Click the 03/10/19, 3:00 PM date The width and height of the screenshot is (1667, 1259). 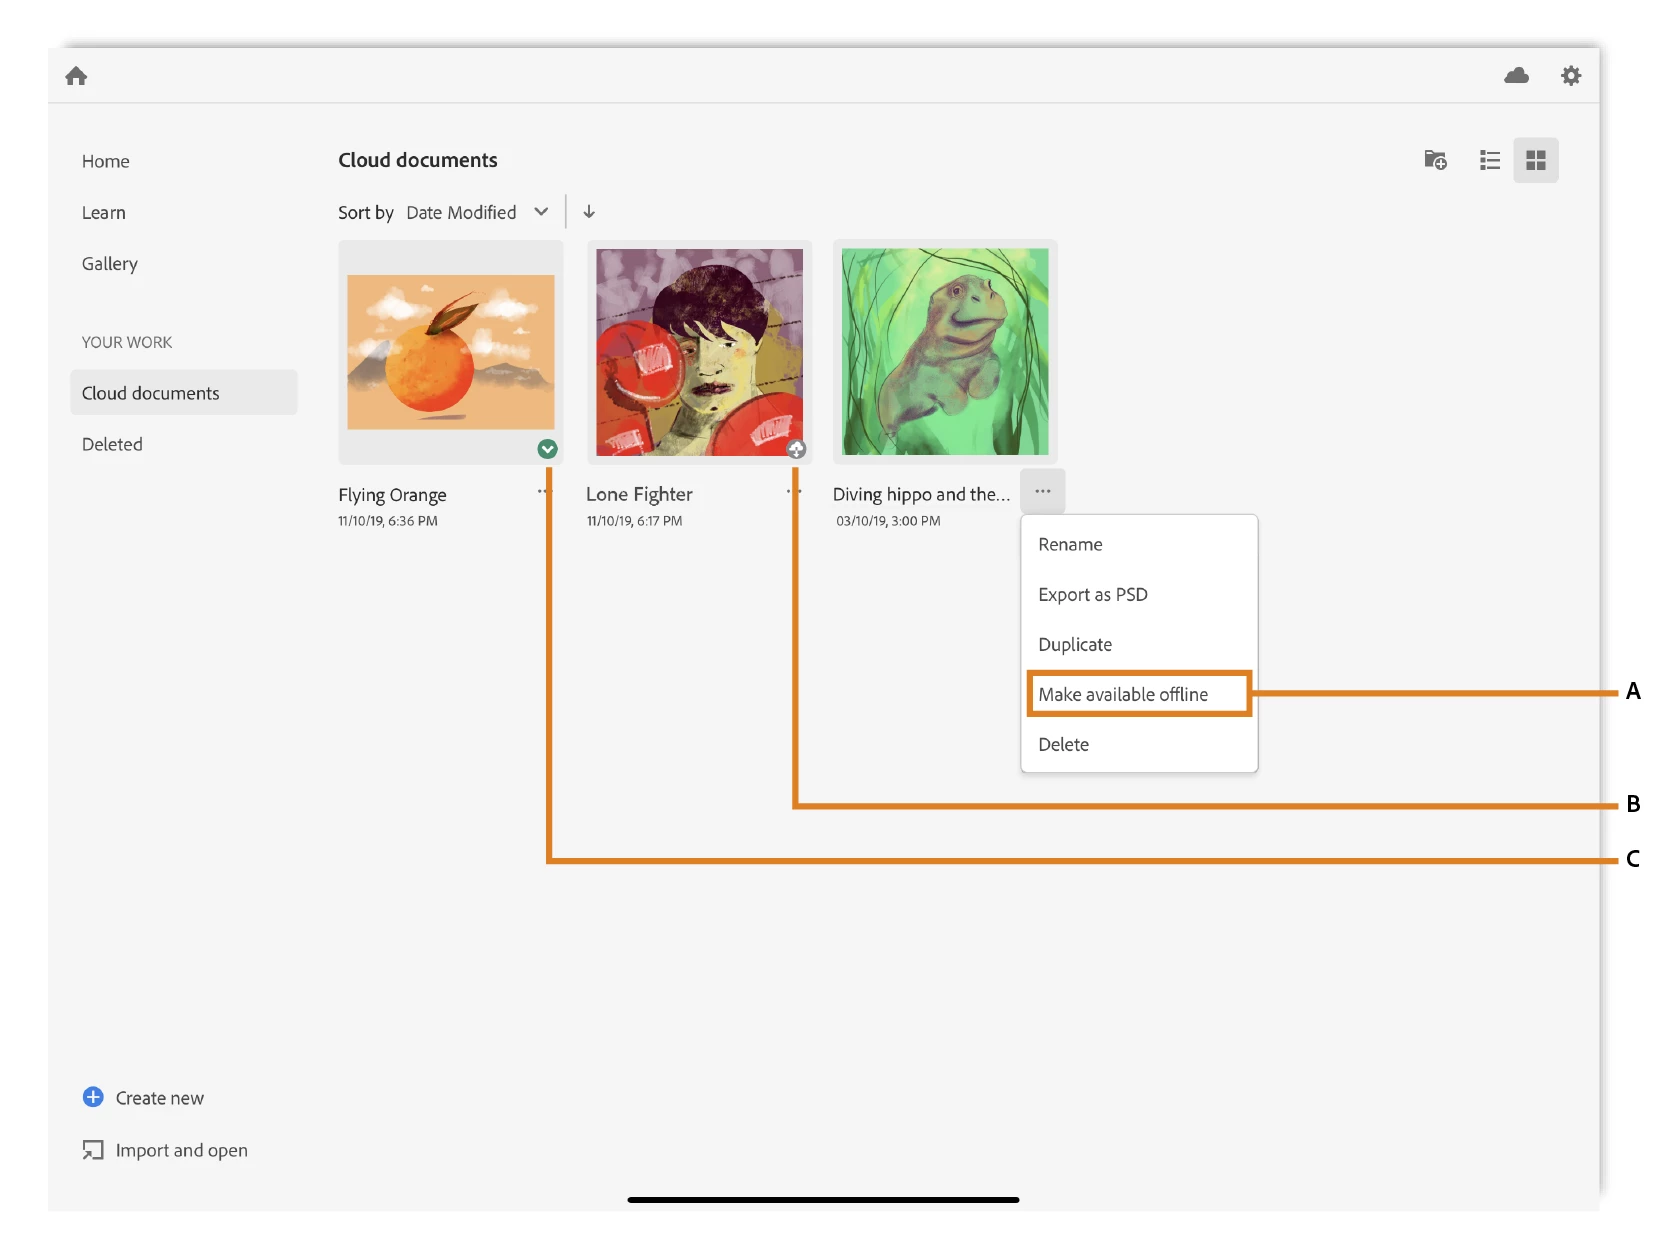888,521
